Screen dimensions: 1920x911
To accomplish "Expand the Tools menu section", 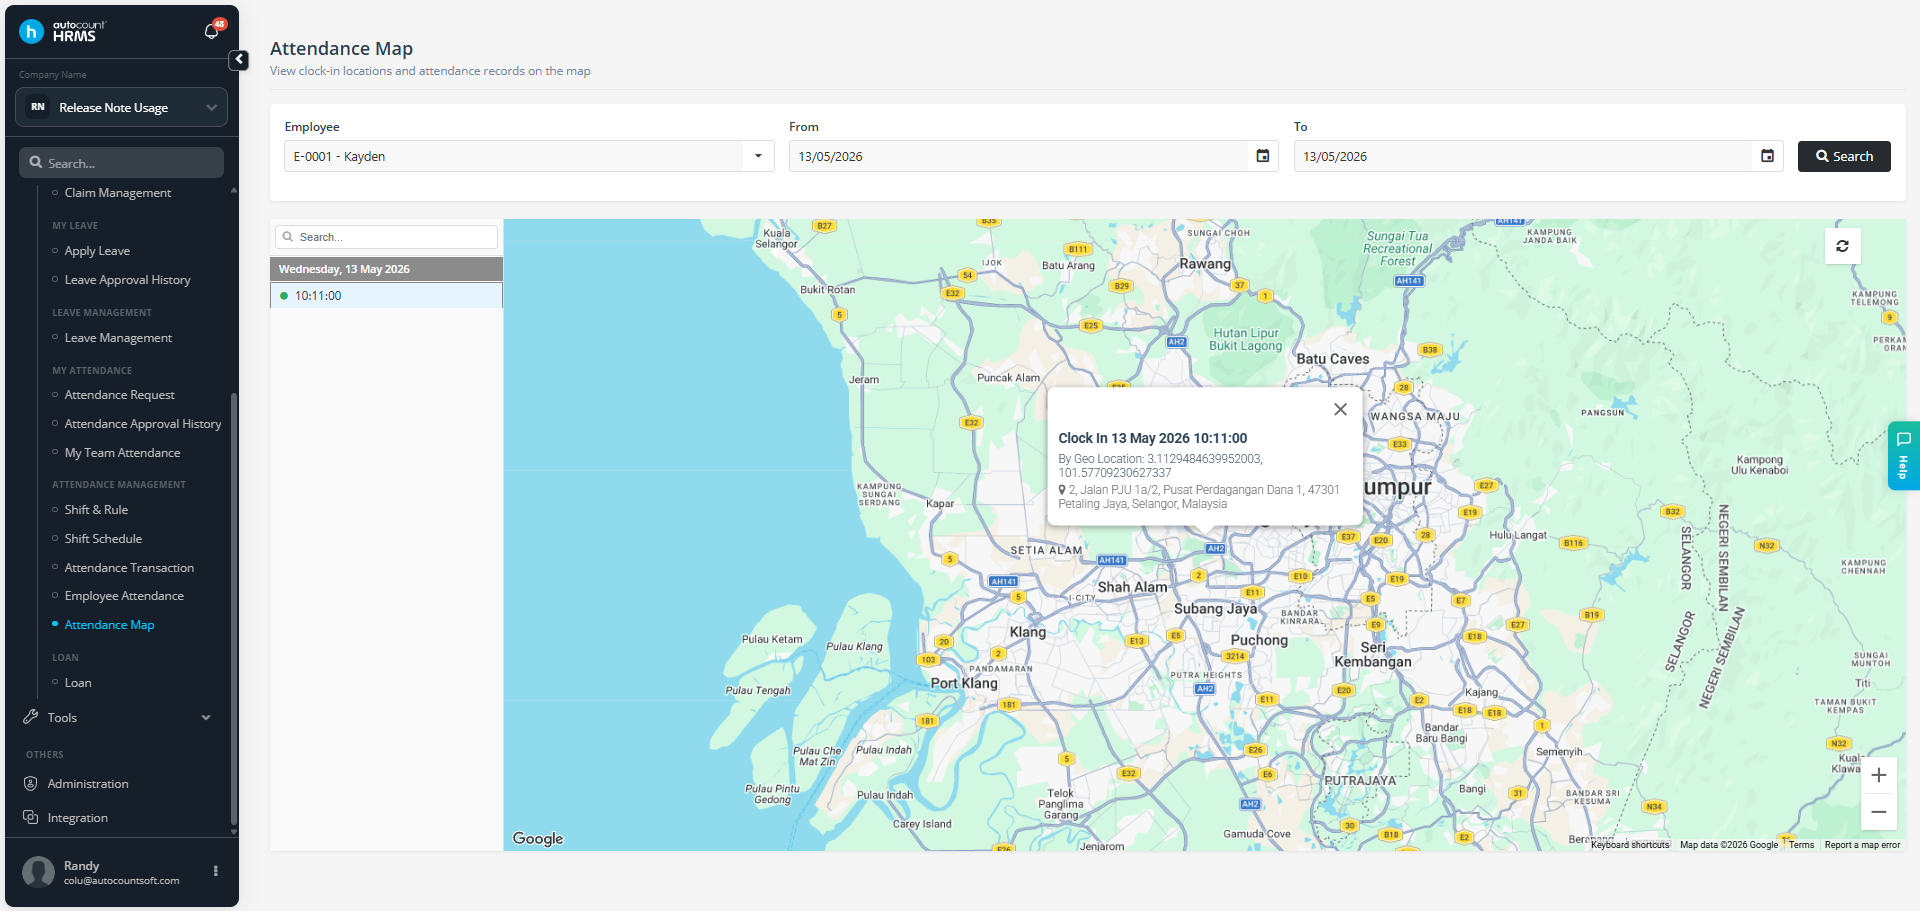I will tap(119, 718).
